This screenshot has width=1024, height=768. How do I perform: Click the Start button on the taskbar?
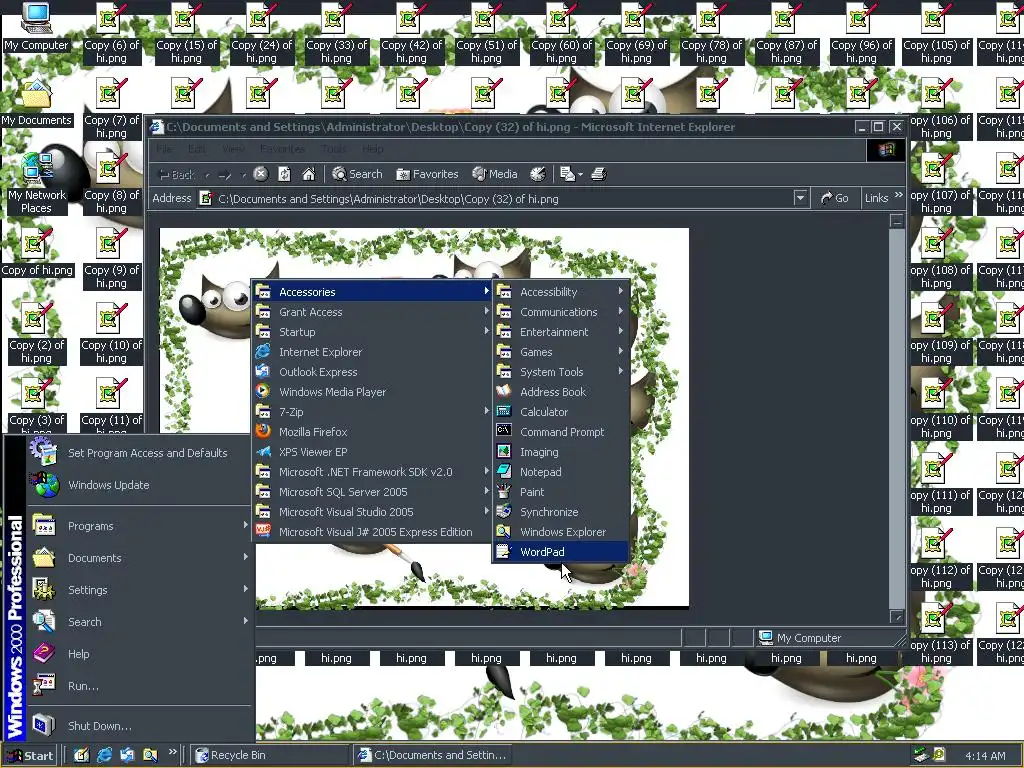[x=30, y=756]
